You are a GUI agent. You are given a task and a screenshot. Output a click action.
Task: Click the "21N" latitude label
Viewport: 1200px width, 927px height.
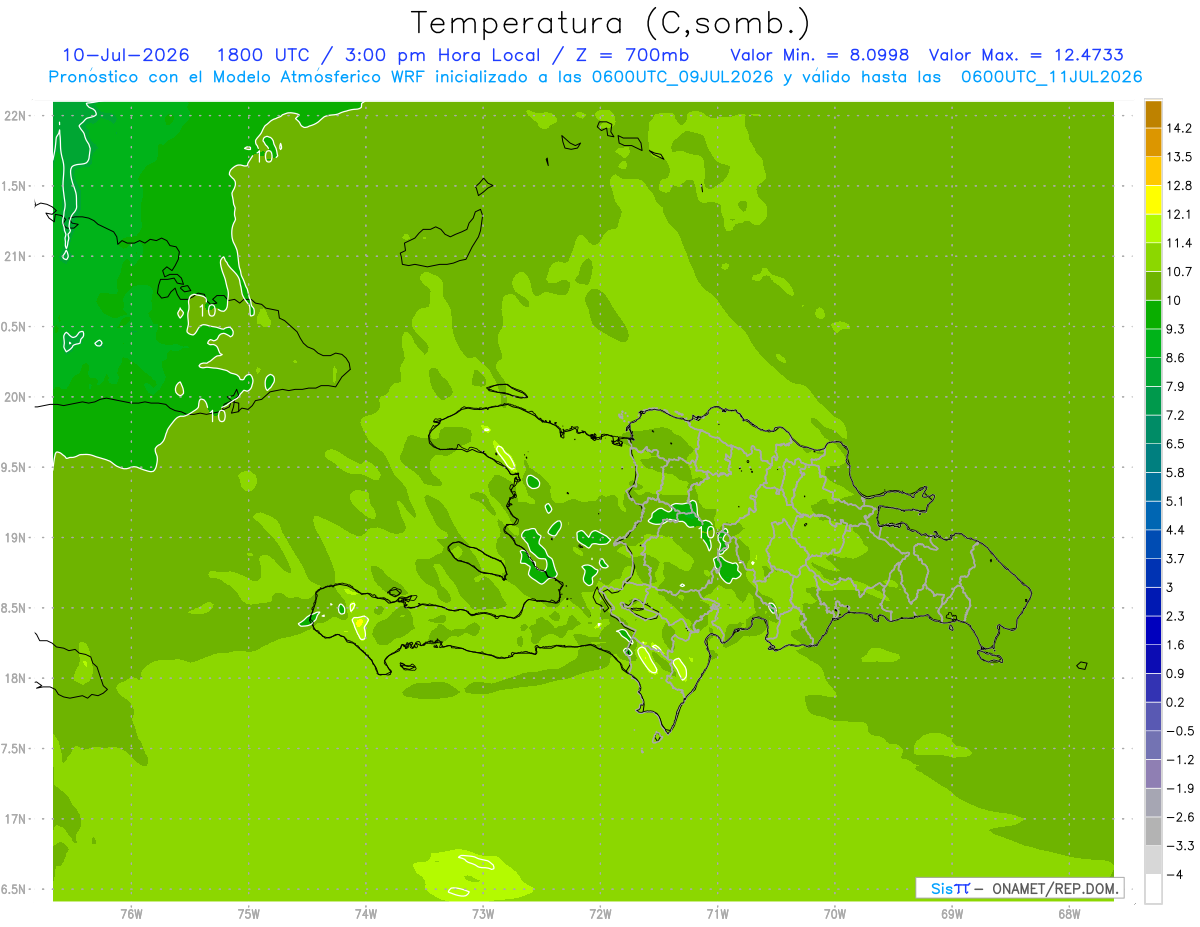[x=14, y=257]
